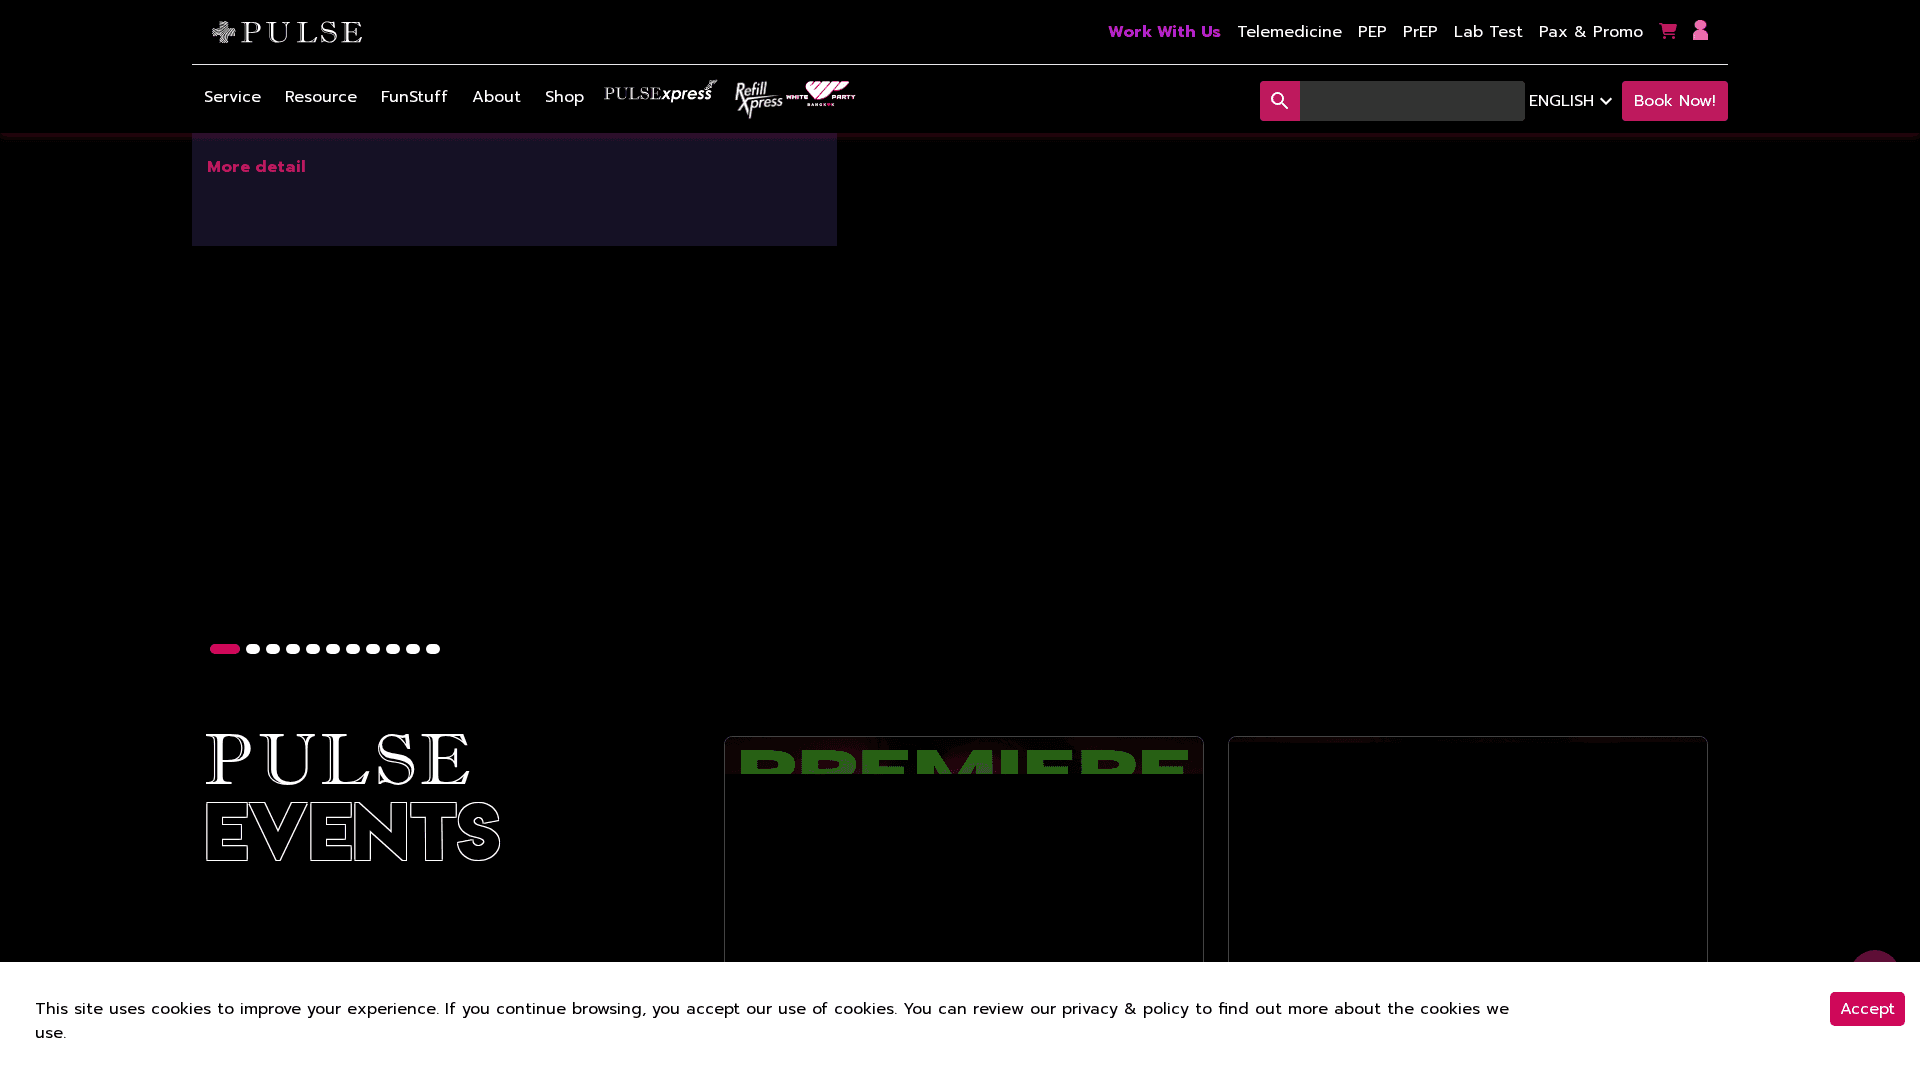Accept the cookie notice
The width and height of the screenshot is (1920, 1080).
point(1867,1009)
